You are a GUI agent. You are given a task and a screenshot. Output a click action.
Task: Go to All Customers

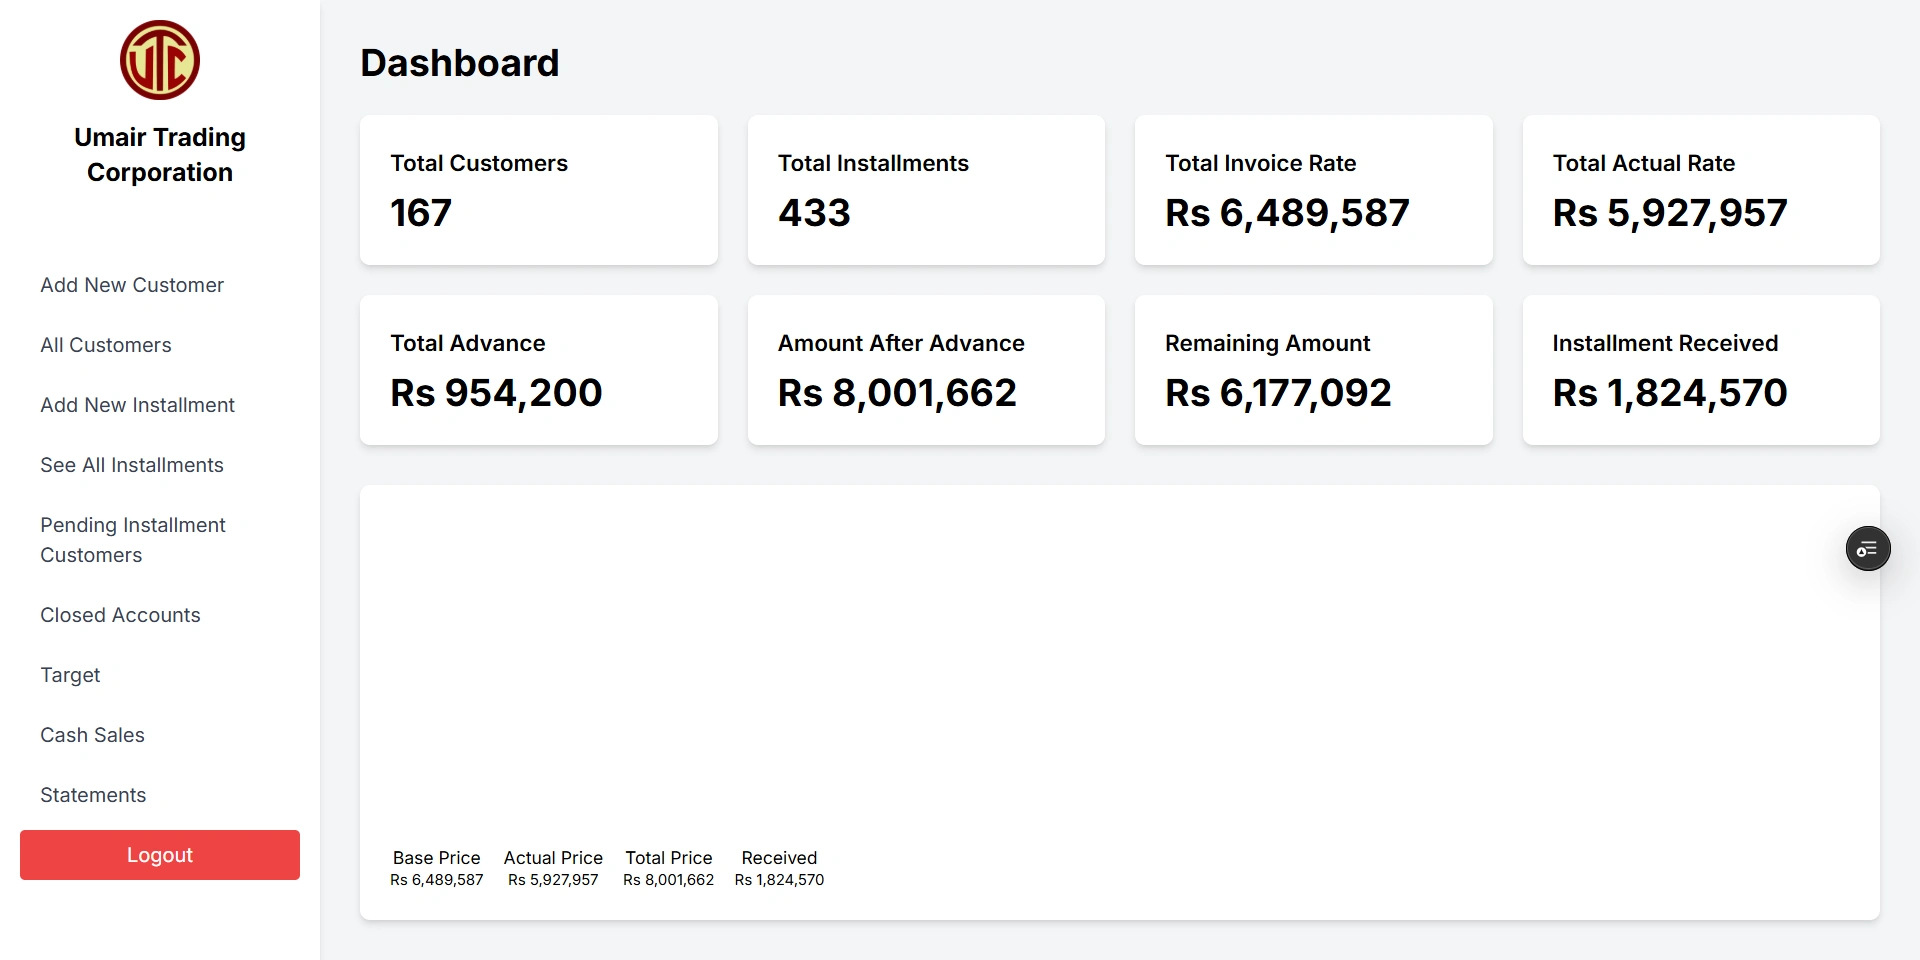(x=106, y=345)
